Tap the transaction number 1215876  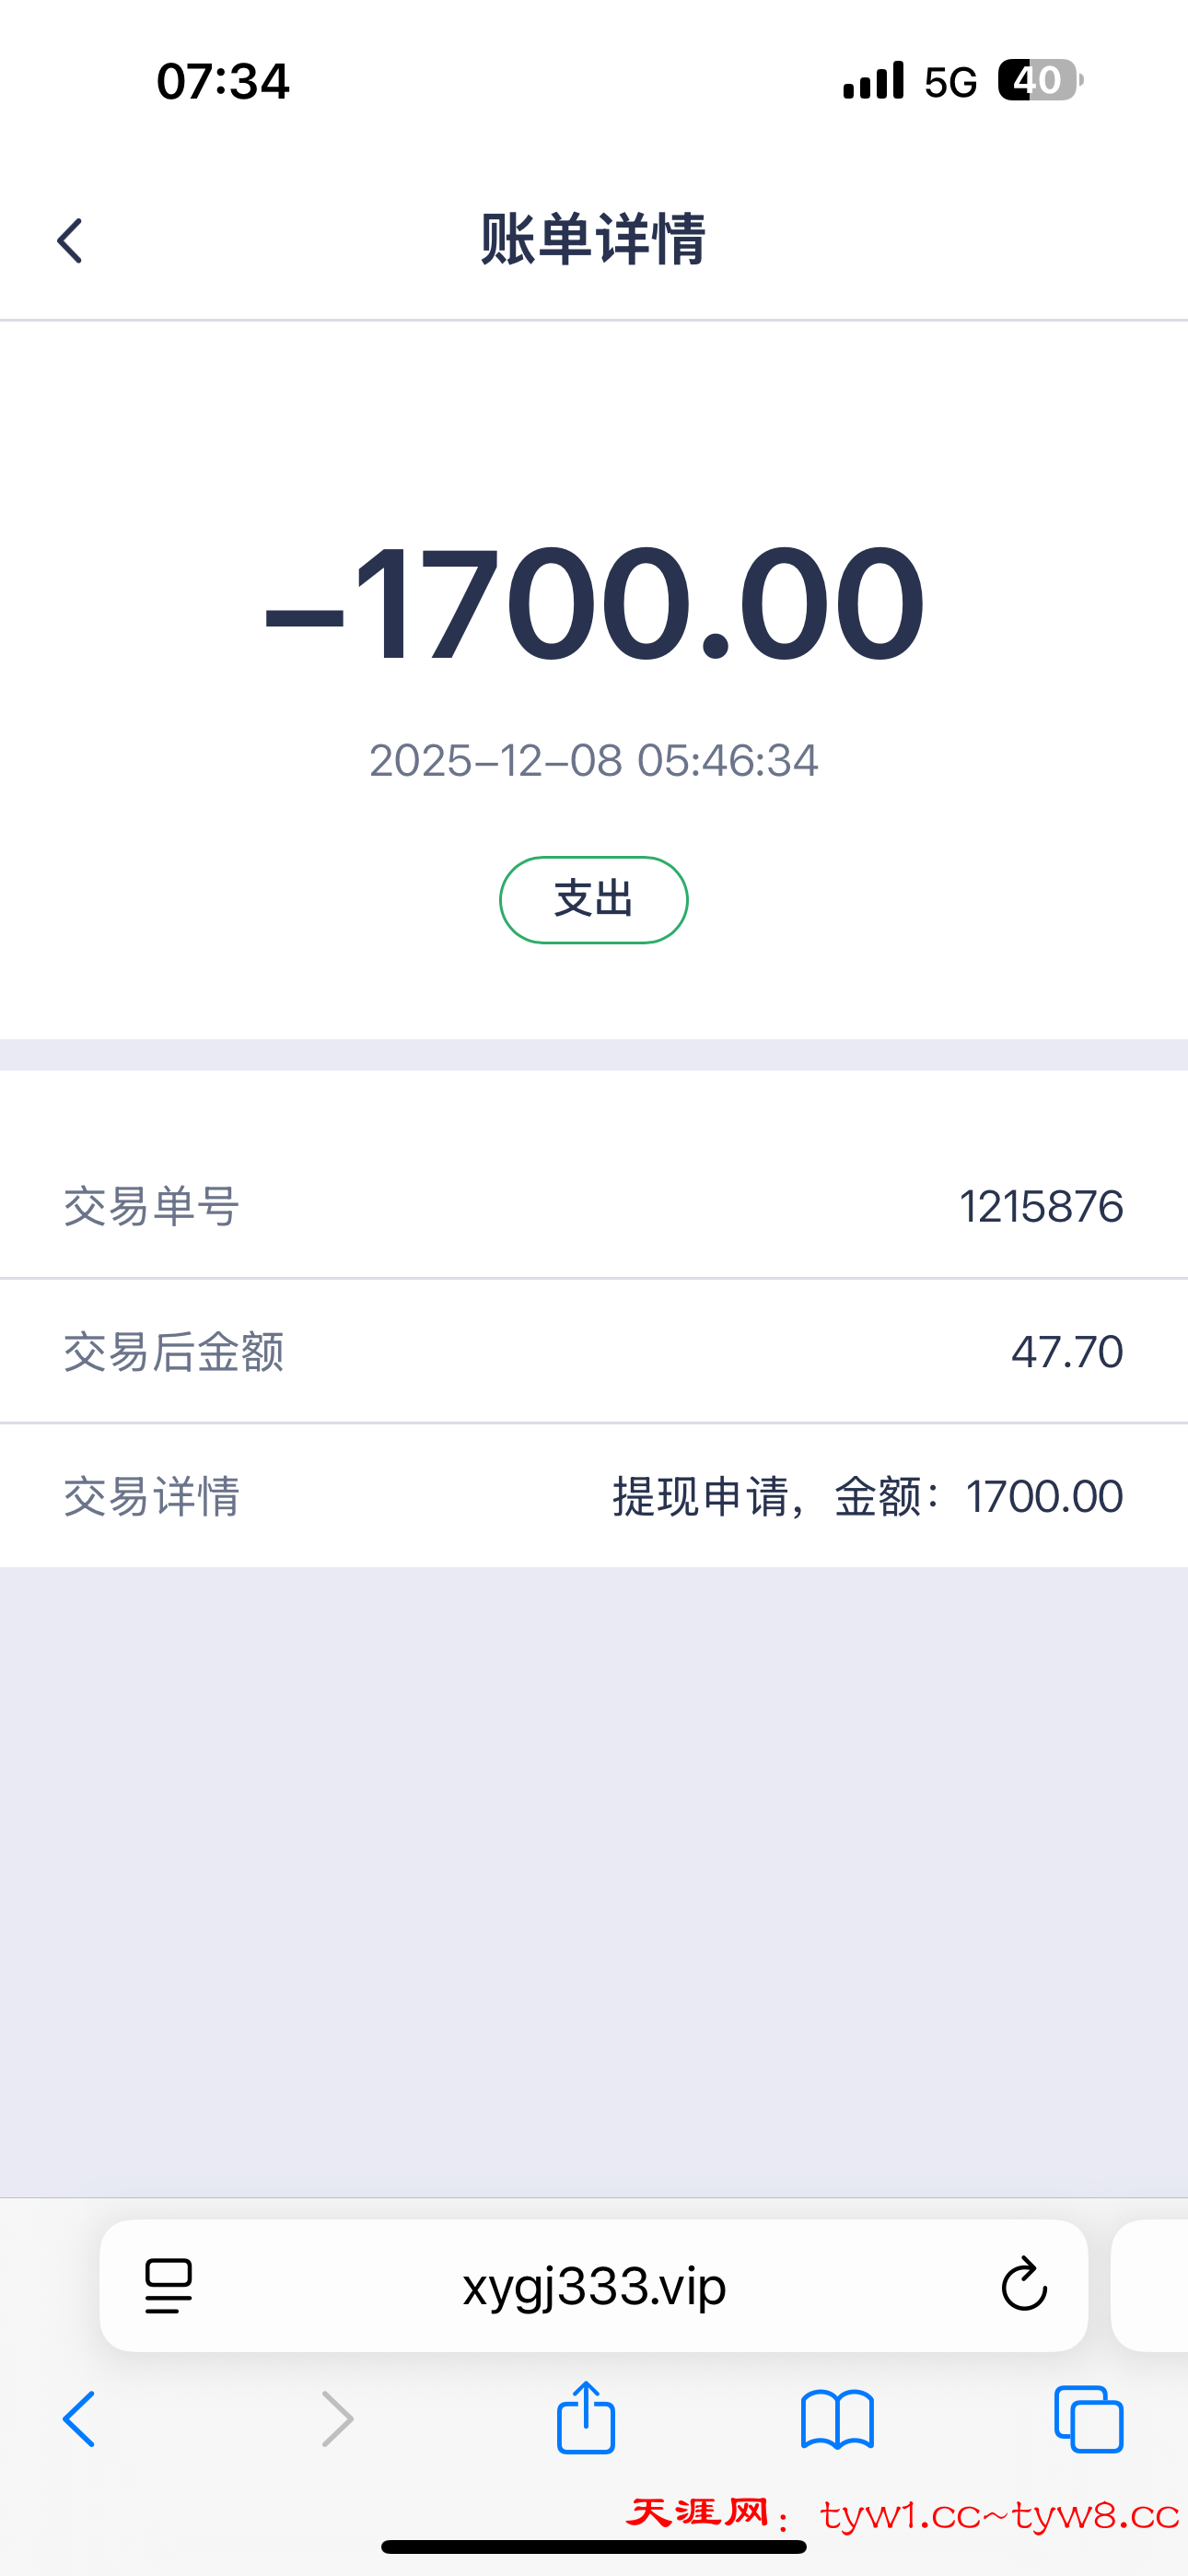tap(1041, 1206)
